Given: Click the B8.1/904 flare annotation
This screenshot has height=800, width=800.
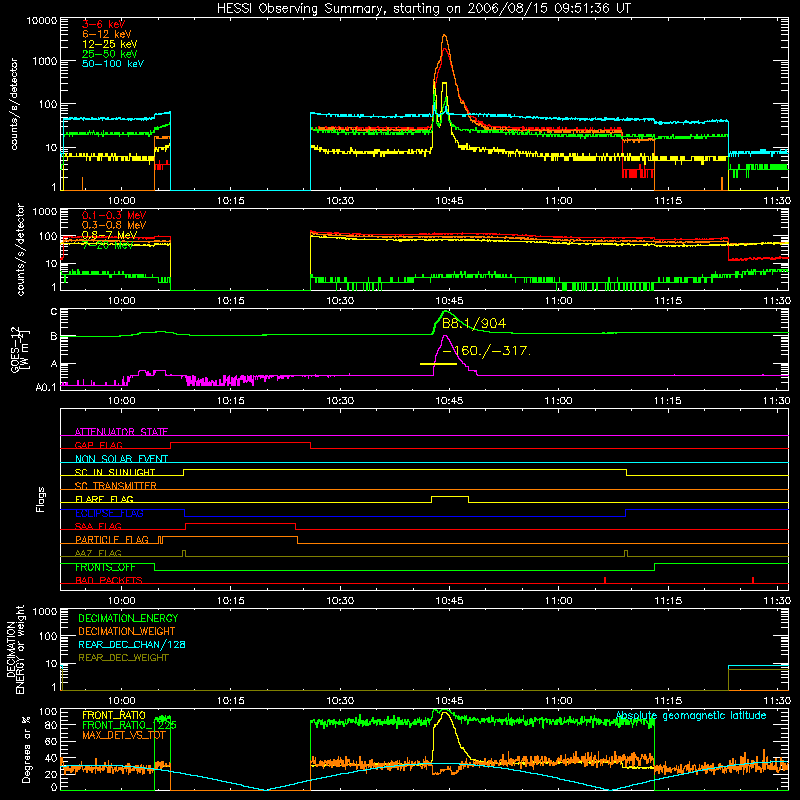Looking at the screenshot, I should point(473,323).
